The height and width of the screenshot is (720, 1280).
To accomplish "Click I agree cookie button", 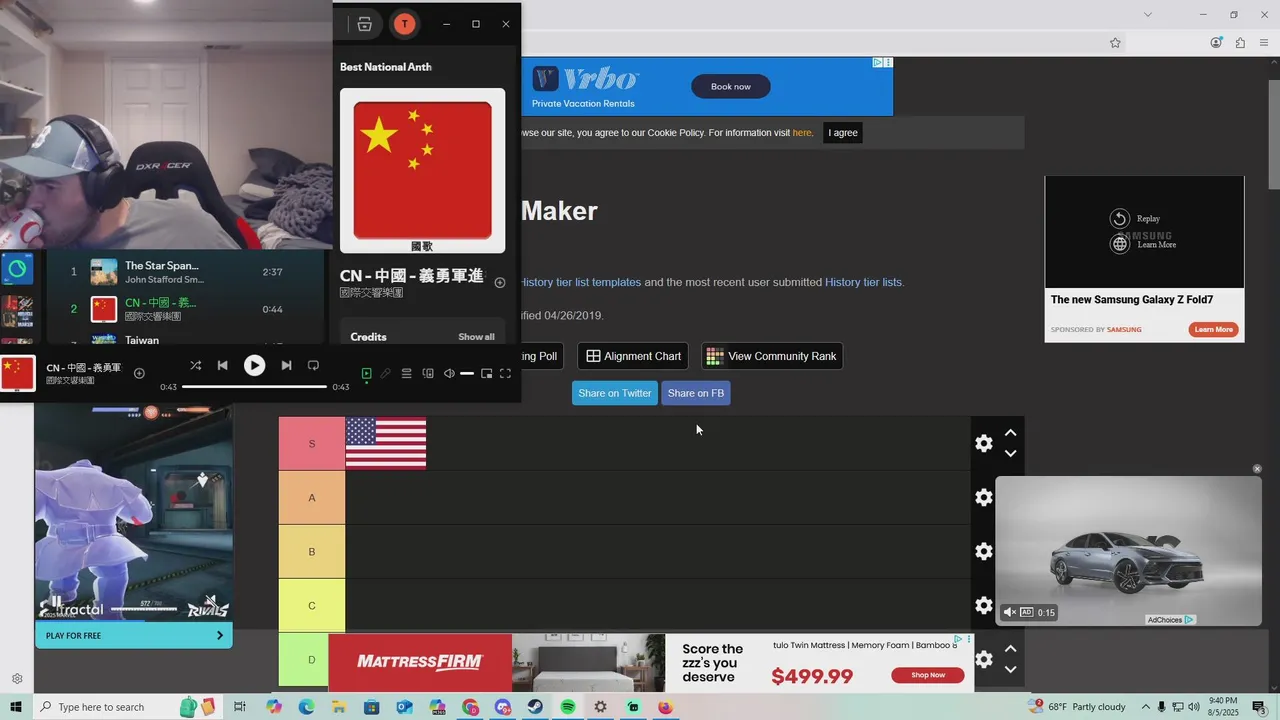I will pos(843,133).
